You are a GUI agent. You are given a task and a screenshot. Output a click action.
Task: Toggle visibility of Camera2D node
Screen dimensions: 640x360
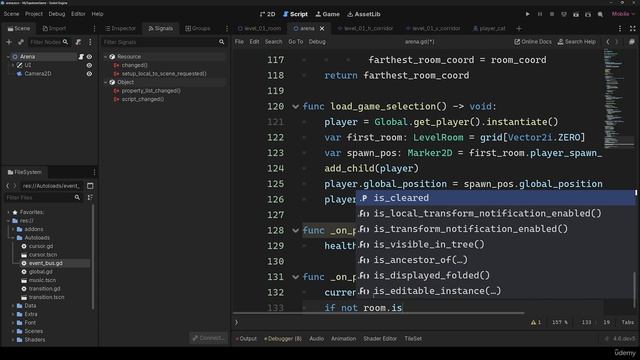(x=89, y=74)
